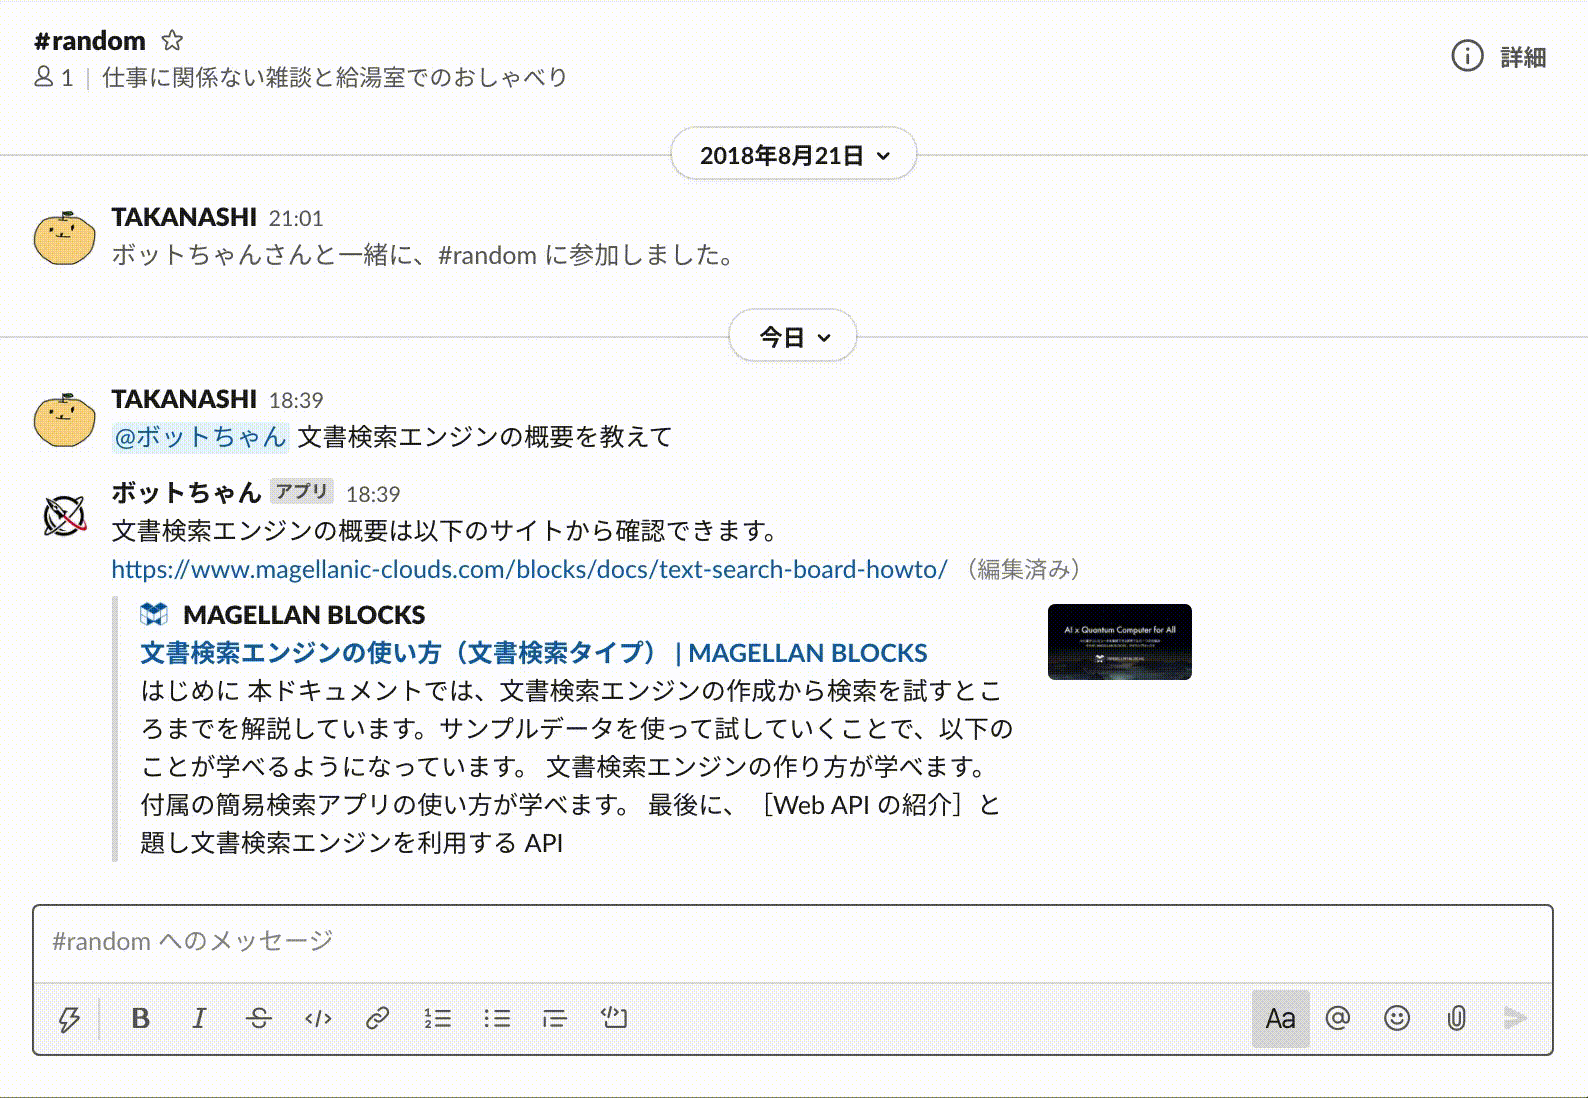Open the emoji picker
The image size is (1588, 1098).
point(1397,1018)
